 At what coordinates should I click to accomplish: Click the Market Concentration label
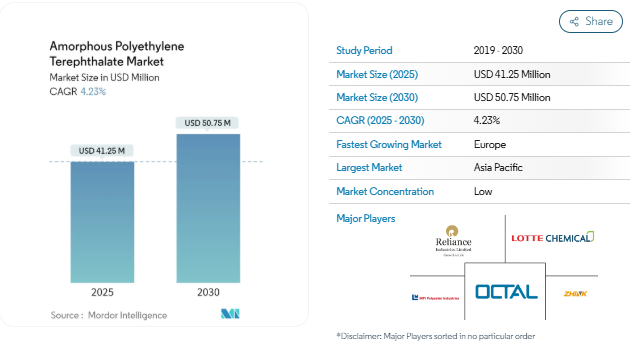click(x=385, y=192)
